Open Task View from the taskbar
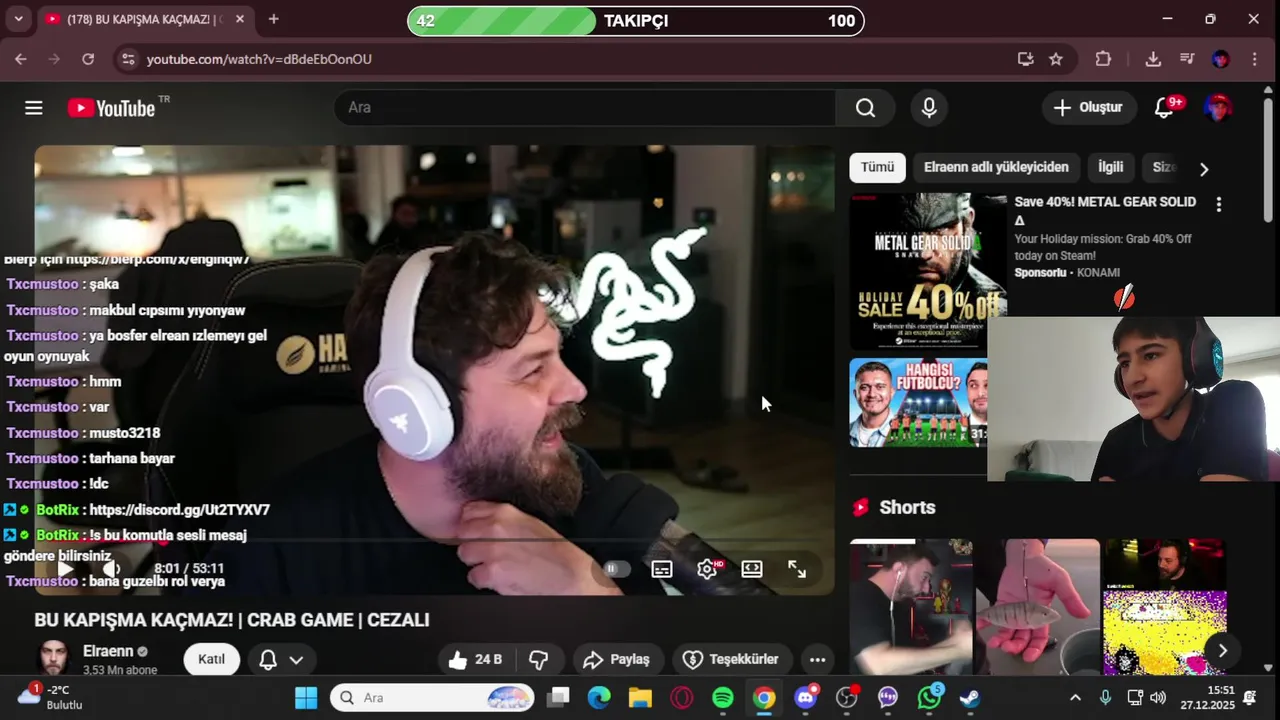Screen dimensions: 1280x720 [x=558, y=697]
